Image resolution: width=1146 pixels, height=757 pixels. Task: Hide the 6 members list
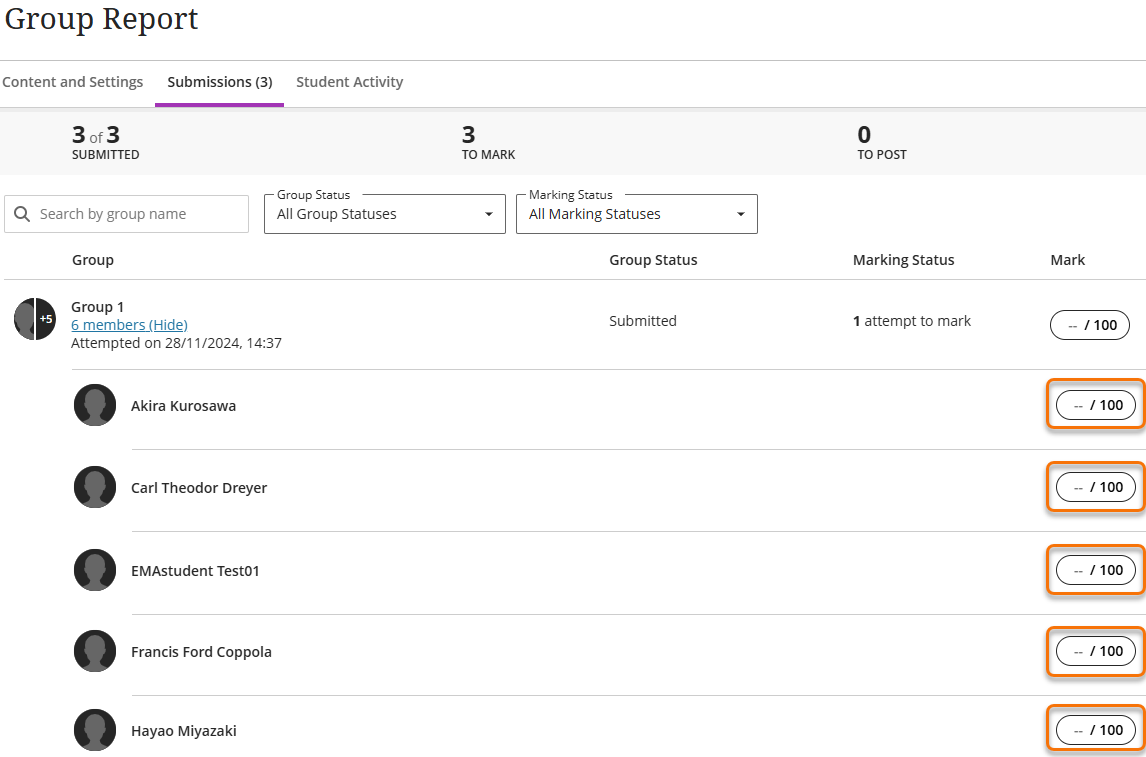tap(129, 325)
